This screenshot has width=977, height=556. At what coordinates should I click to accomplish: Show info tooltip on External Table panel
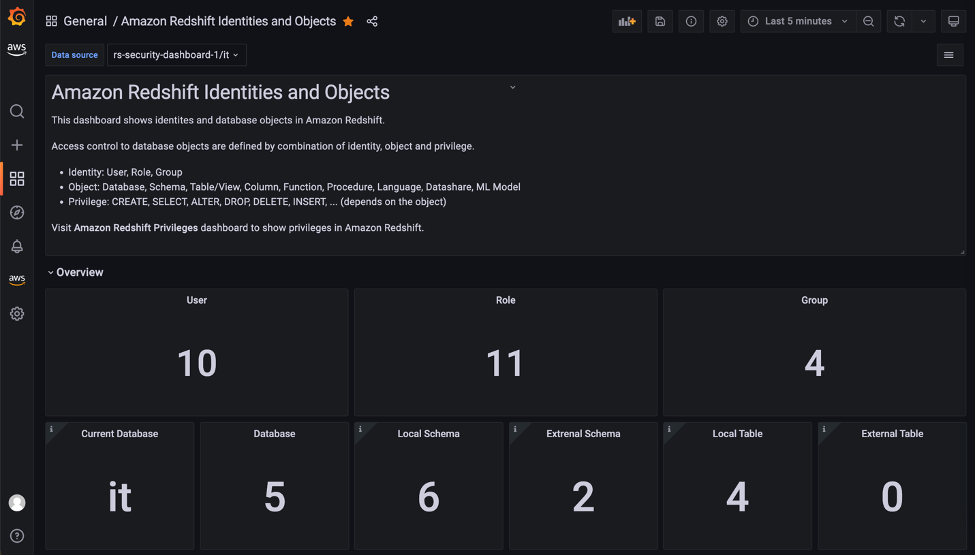[824, 429]
